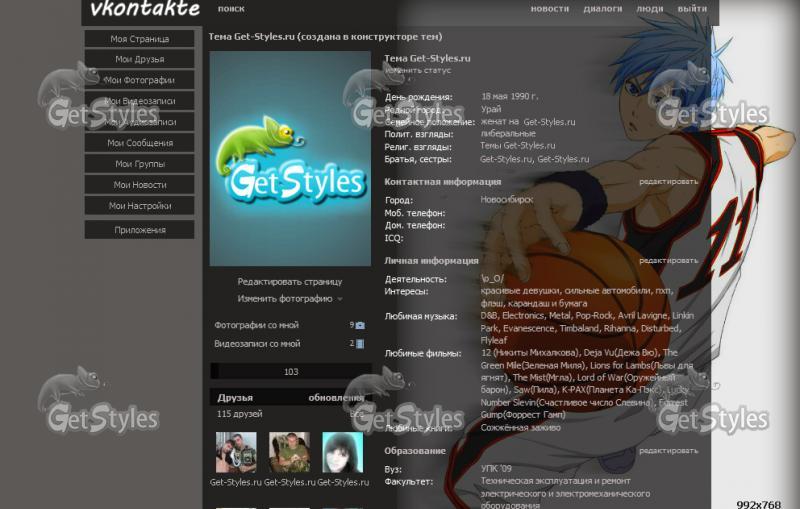Click the GetStyles profile photo
Image resolution: width=800 pixels, height=509 pixels.
pyautogui.click(x=290, y=159)
